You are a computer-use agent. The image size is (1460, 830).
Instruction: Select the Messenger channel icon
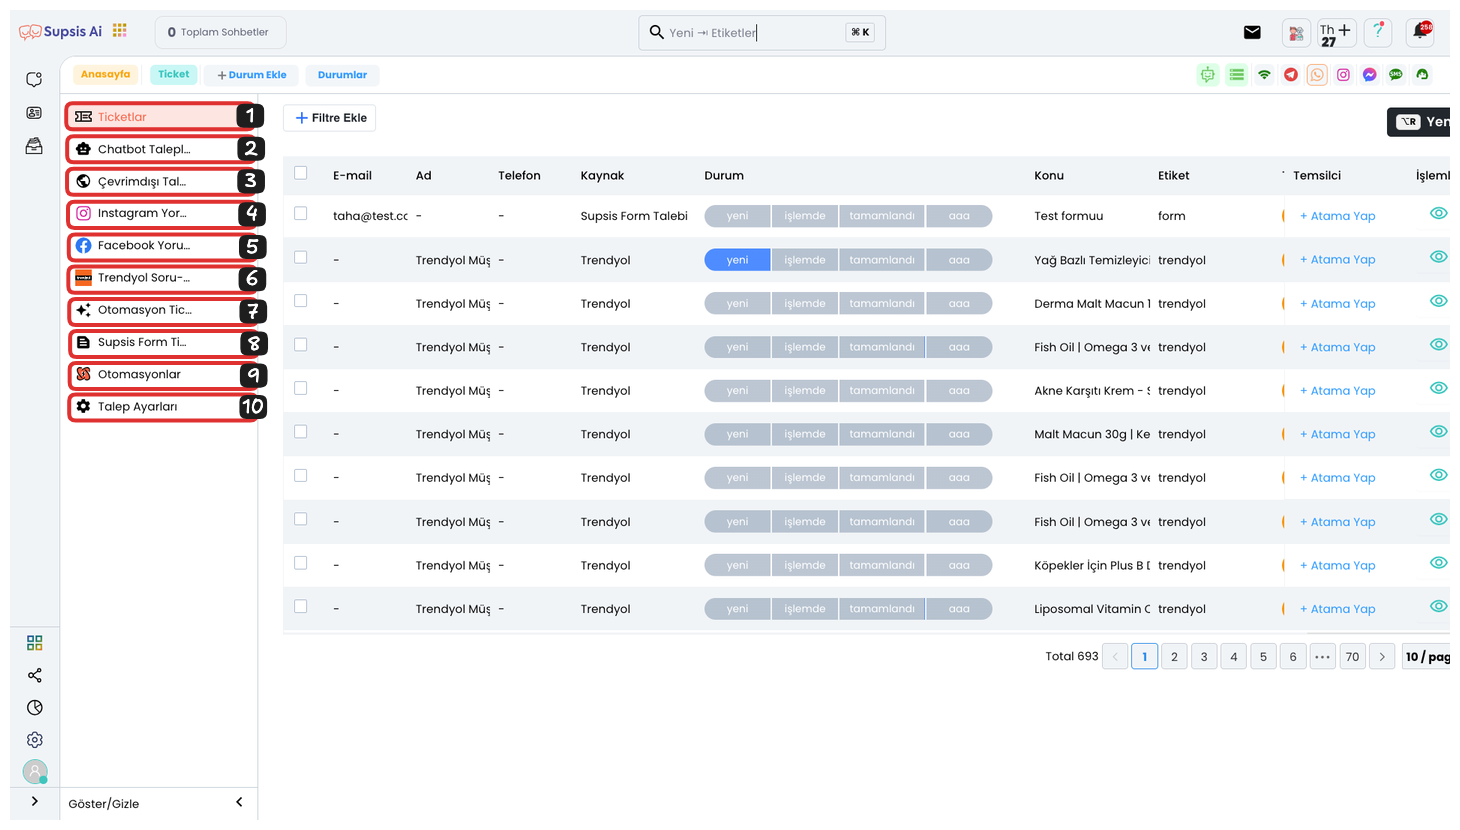point(1369,75)
